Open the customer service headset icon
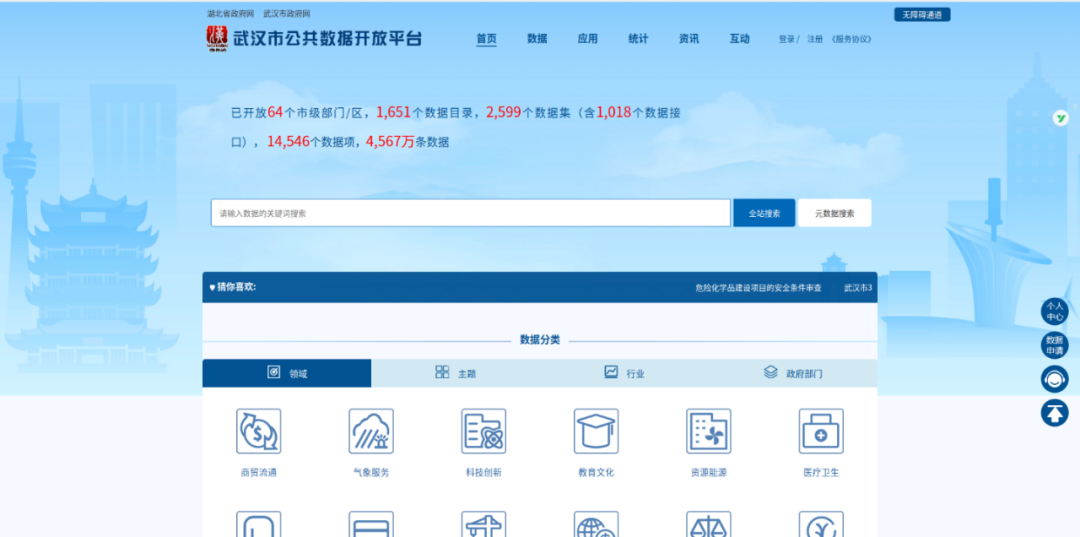The width and height of the screenshot is (1080, 537). coord(1054,379)
